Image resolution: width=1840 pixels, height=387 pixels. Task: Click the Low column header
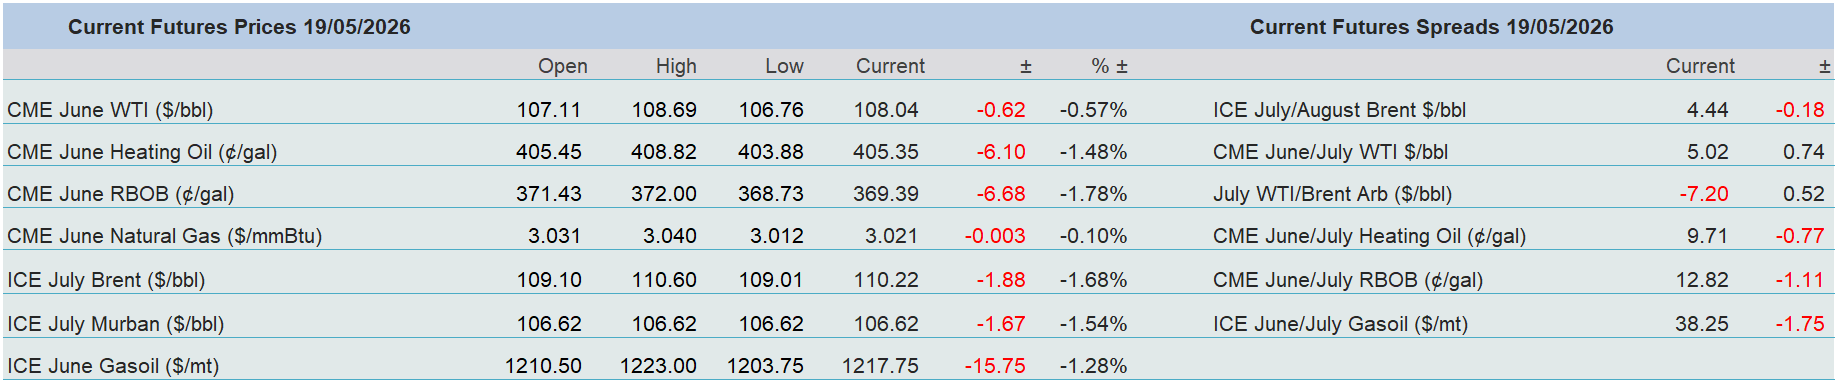coord(784,66)
